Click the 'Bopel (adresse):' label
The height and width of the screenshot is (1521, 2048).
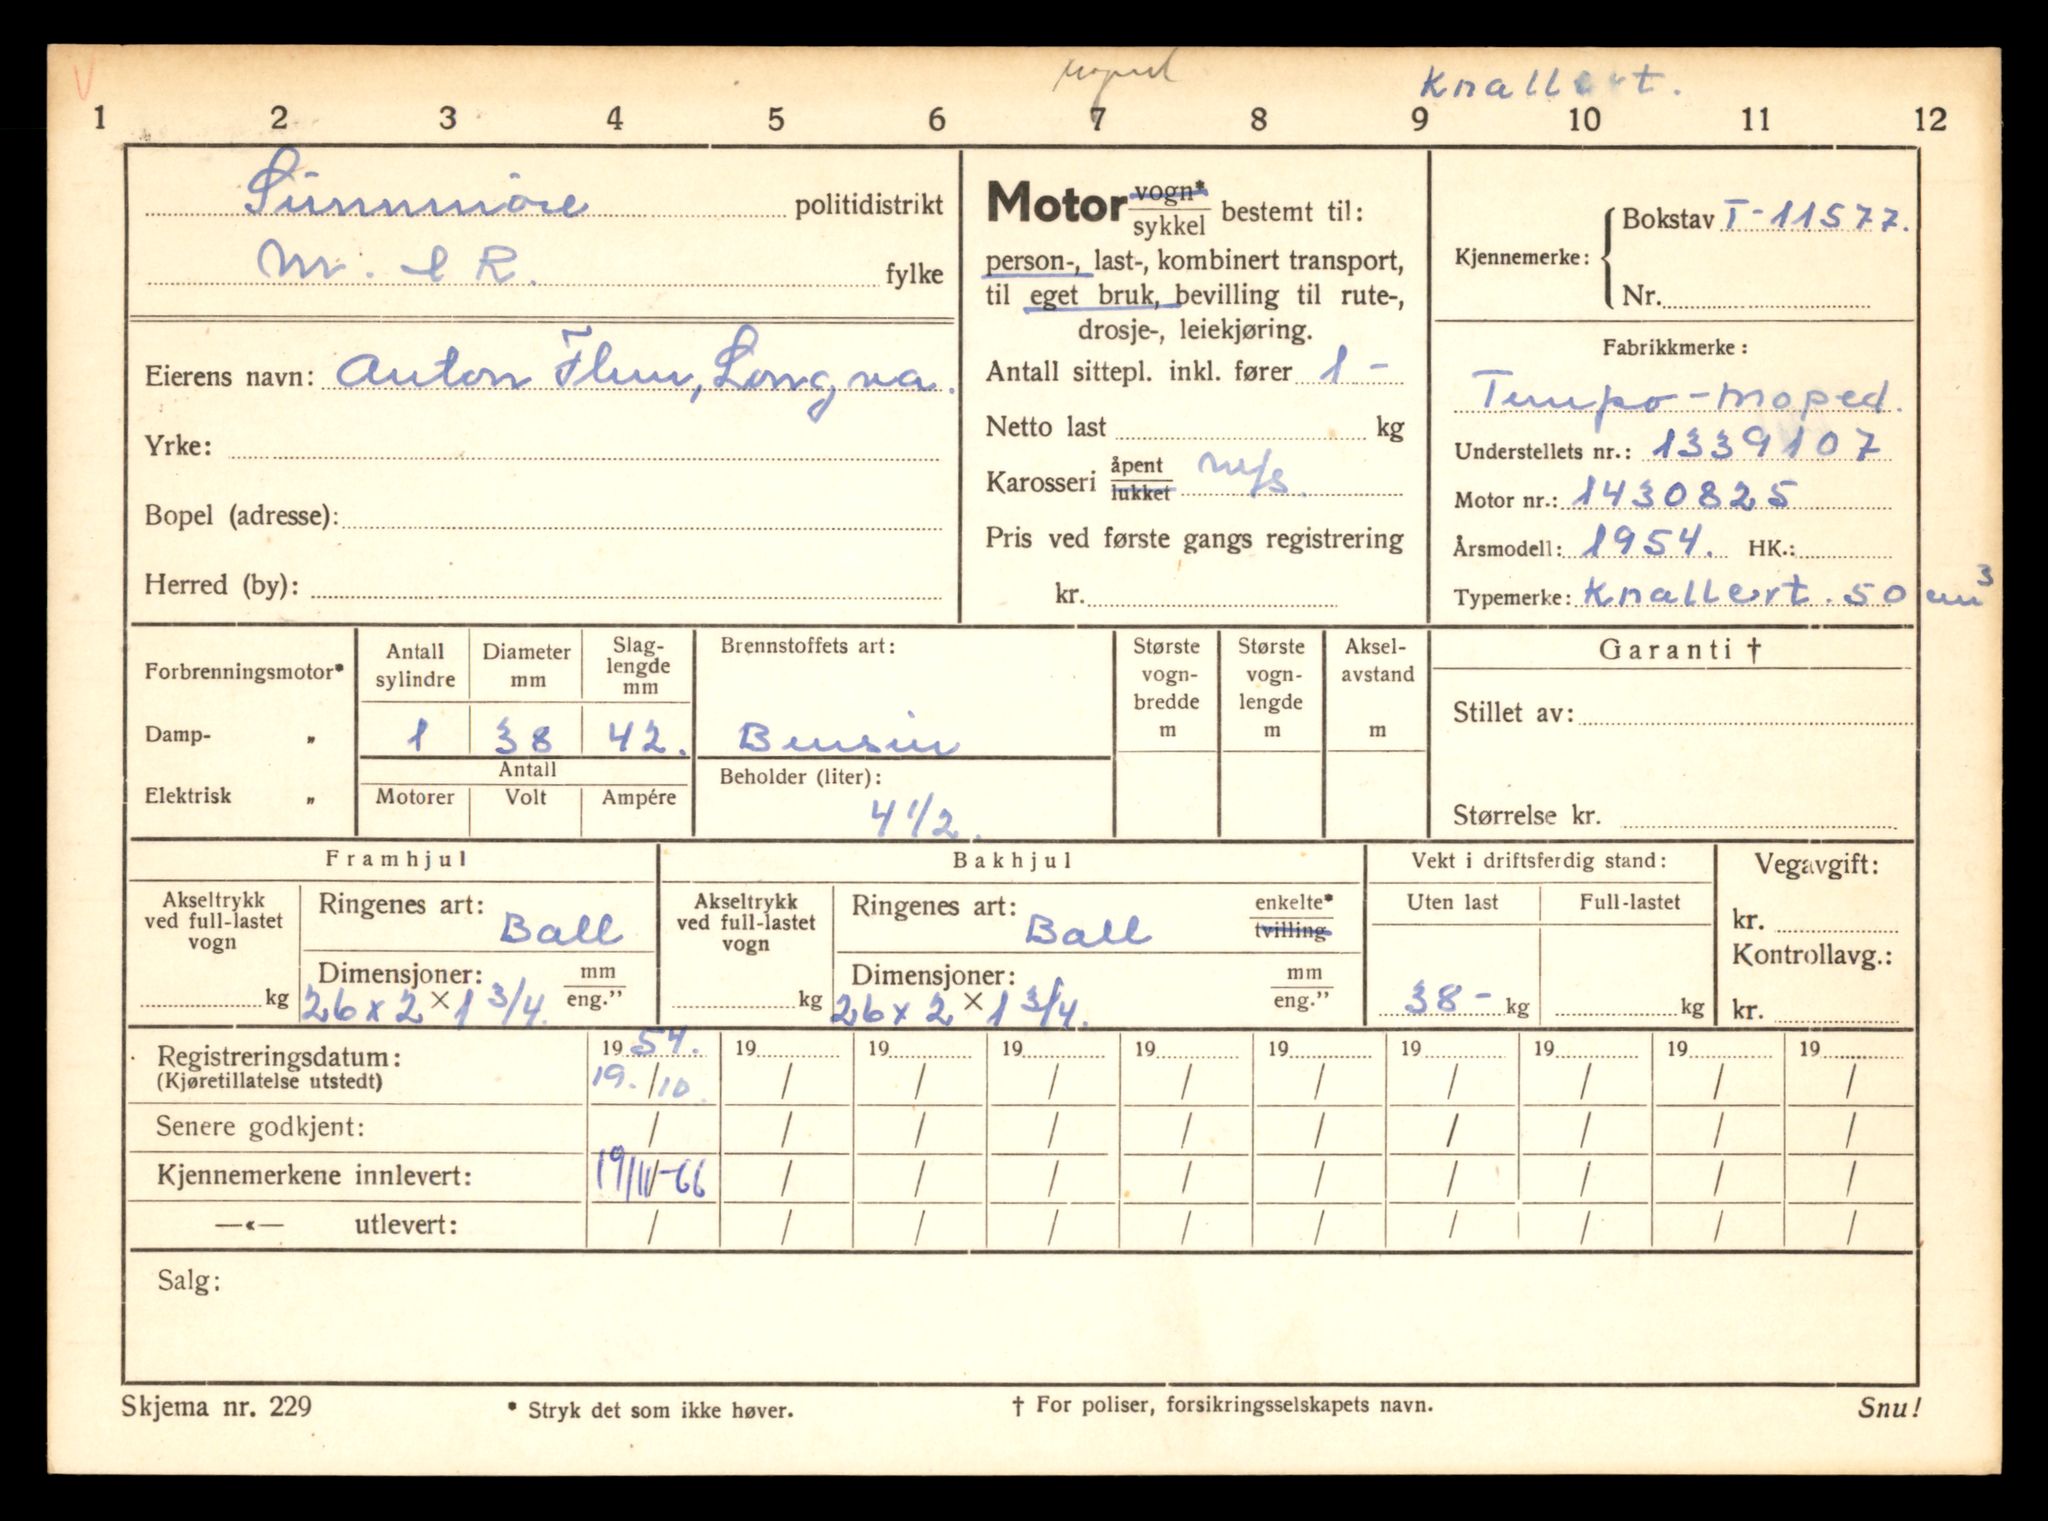click(x=241, y=515)
